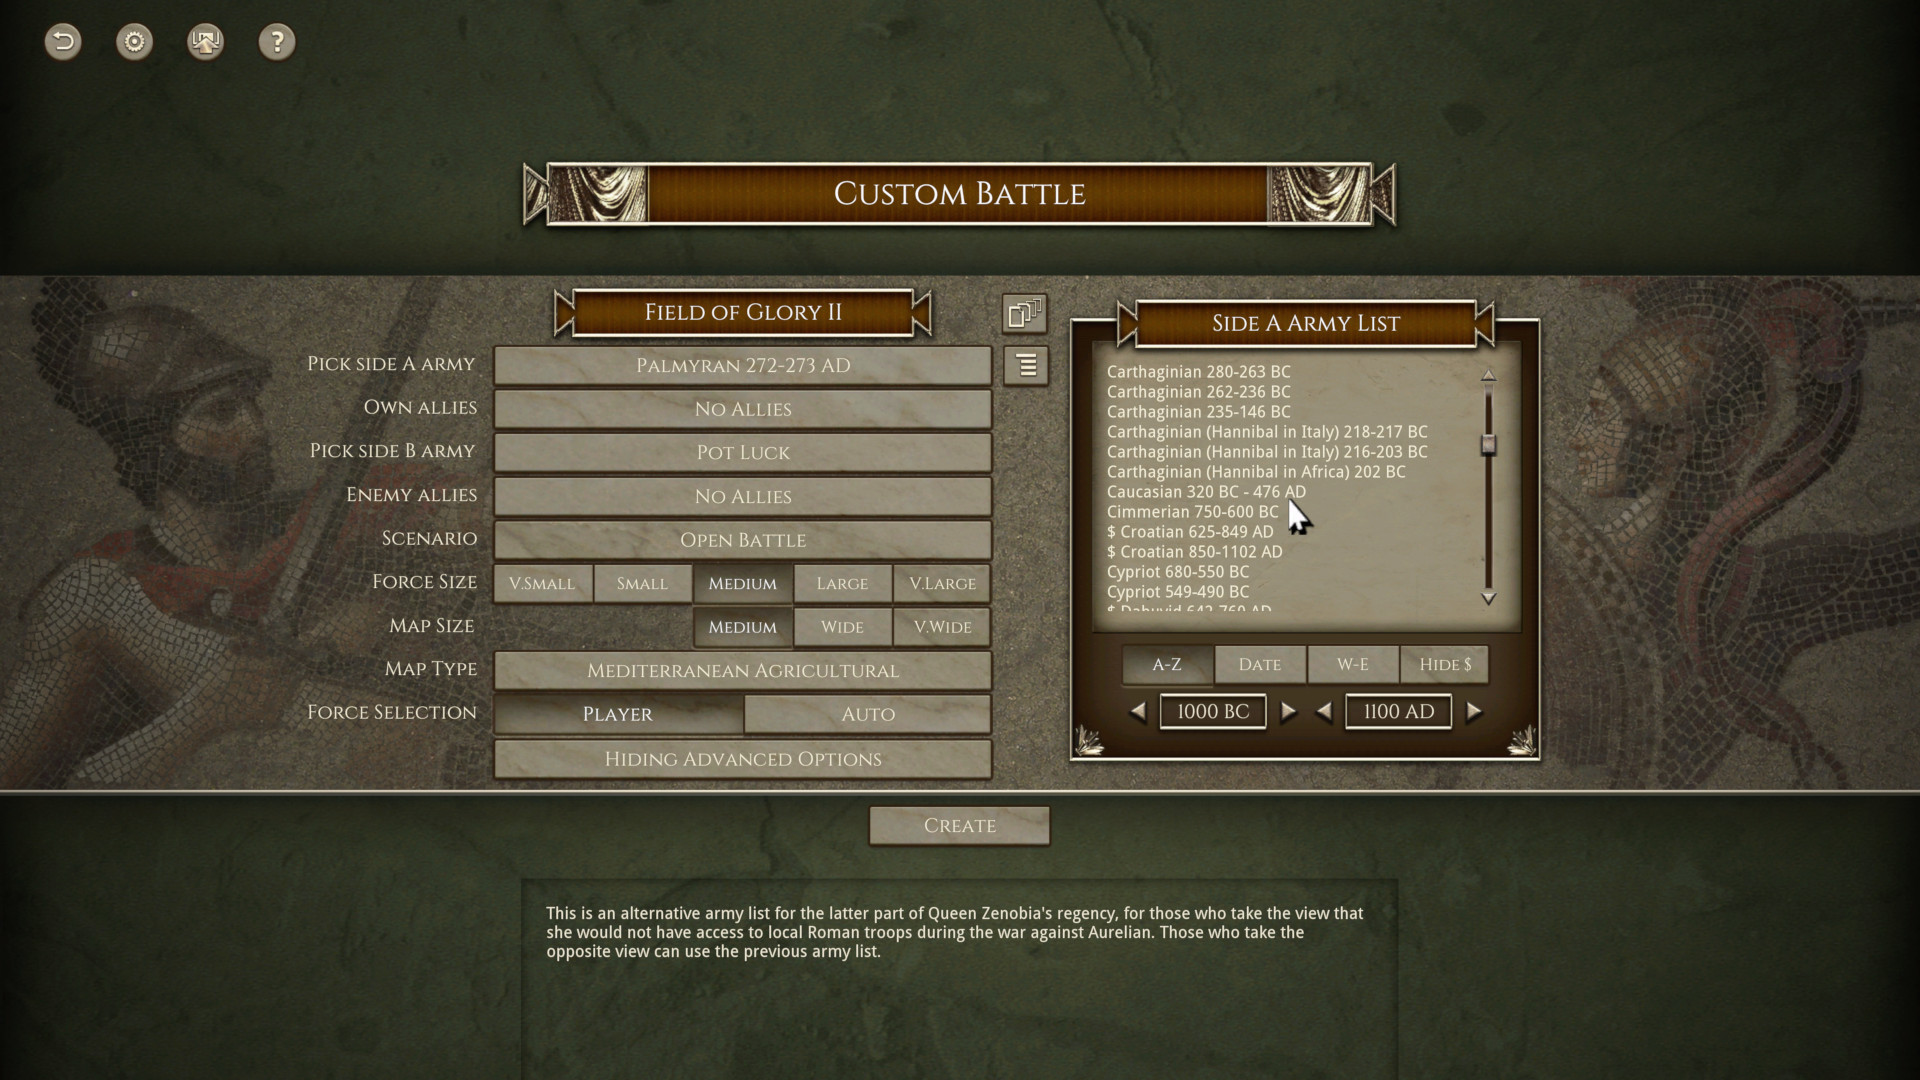Select Medium map size
Viewport: 1920px width, 1080px height.
[742, 627]
